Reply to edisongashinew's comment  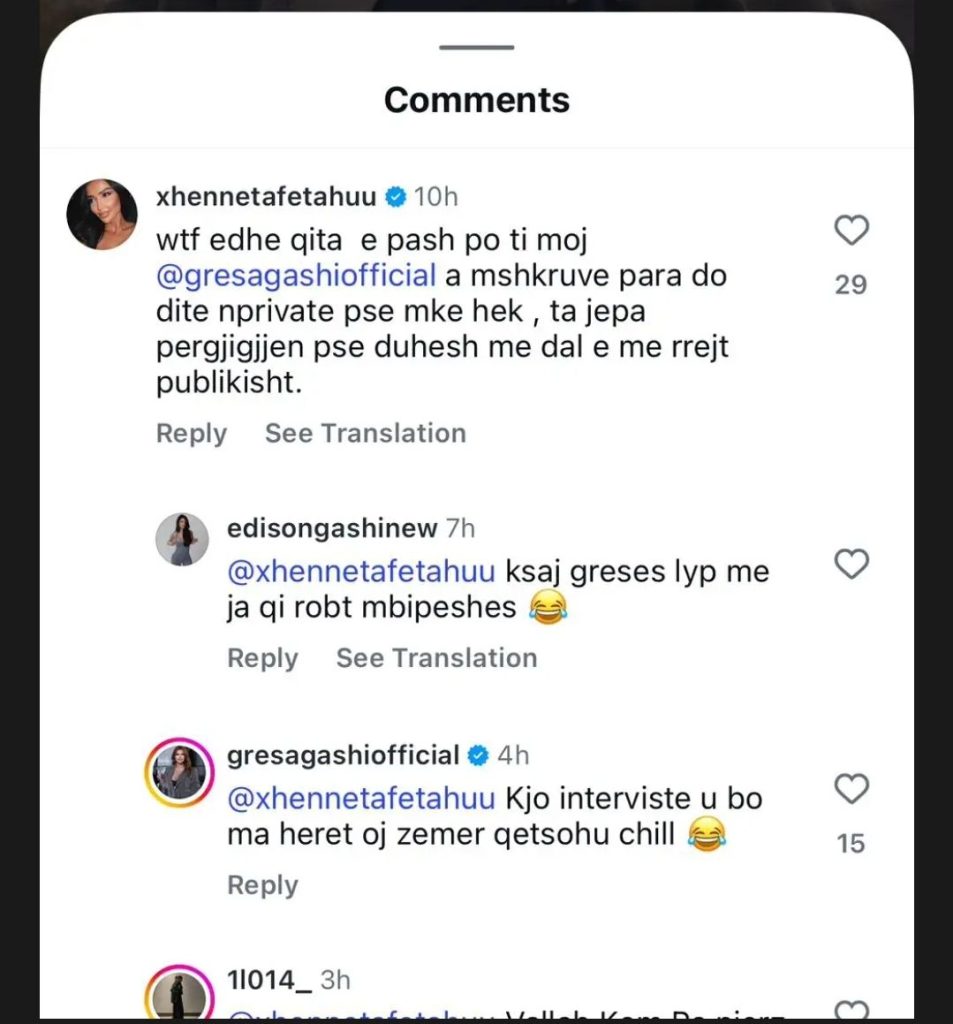262,658
